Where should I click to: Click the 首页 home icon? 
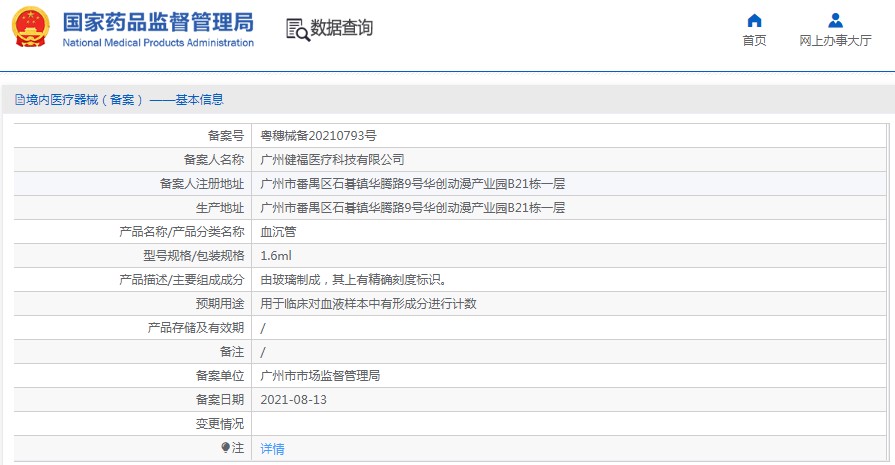click(x=754, y=21)
